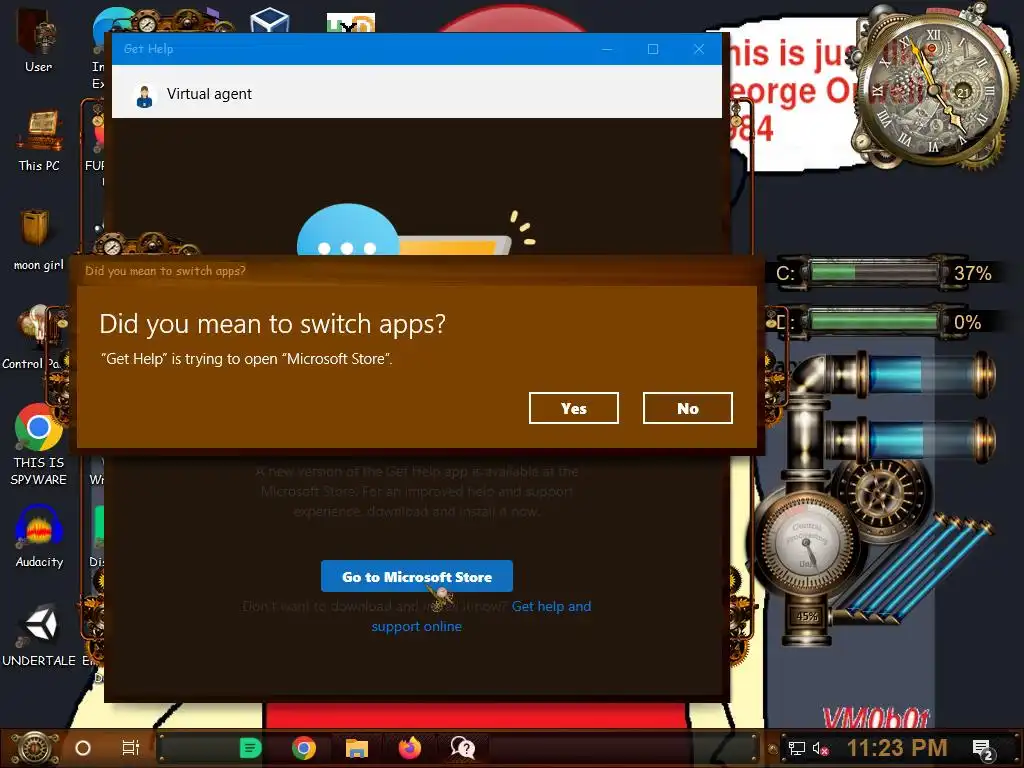Click the Virtual agent avatar icon
Viewport: 1024px width, 768px height.
point(144,95)
